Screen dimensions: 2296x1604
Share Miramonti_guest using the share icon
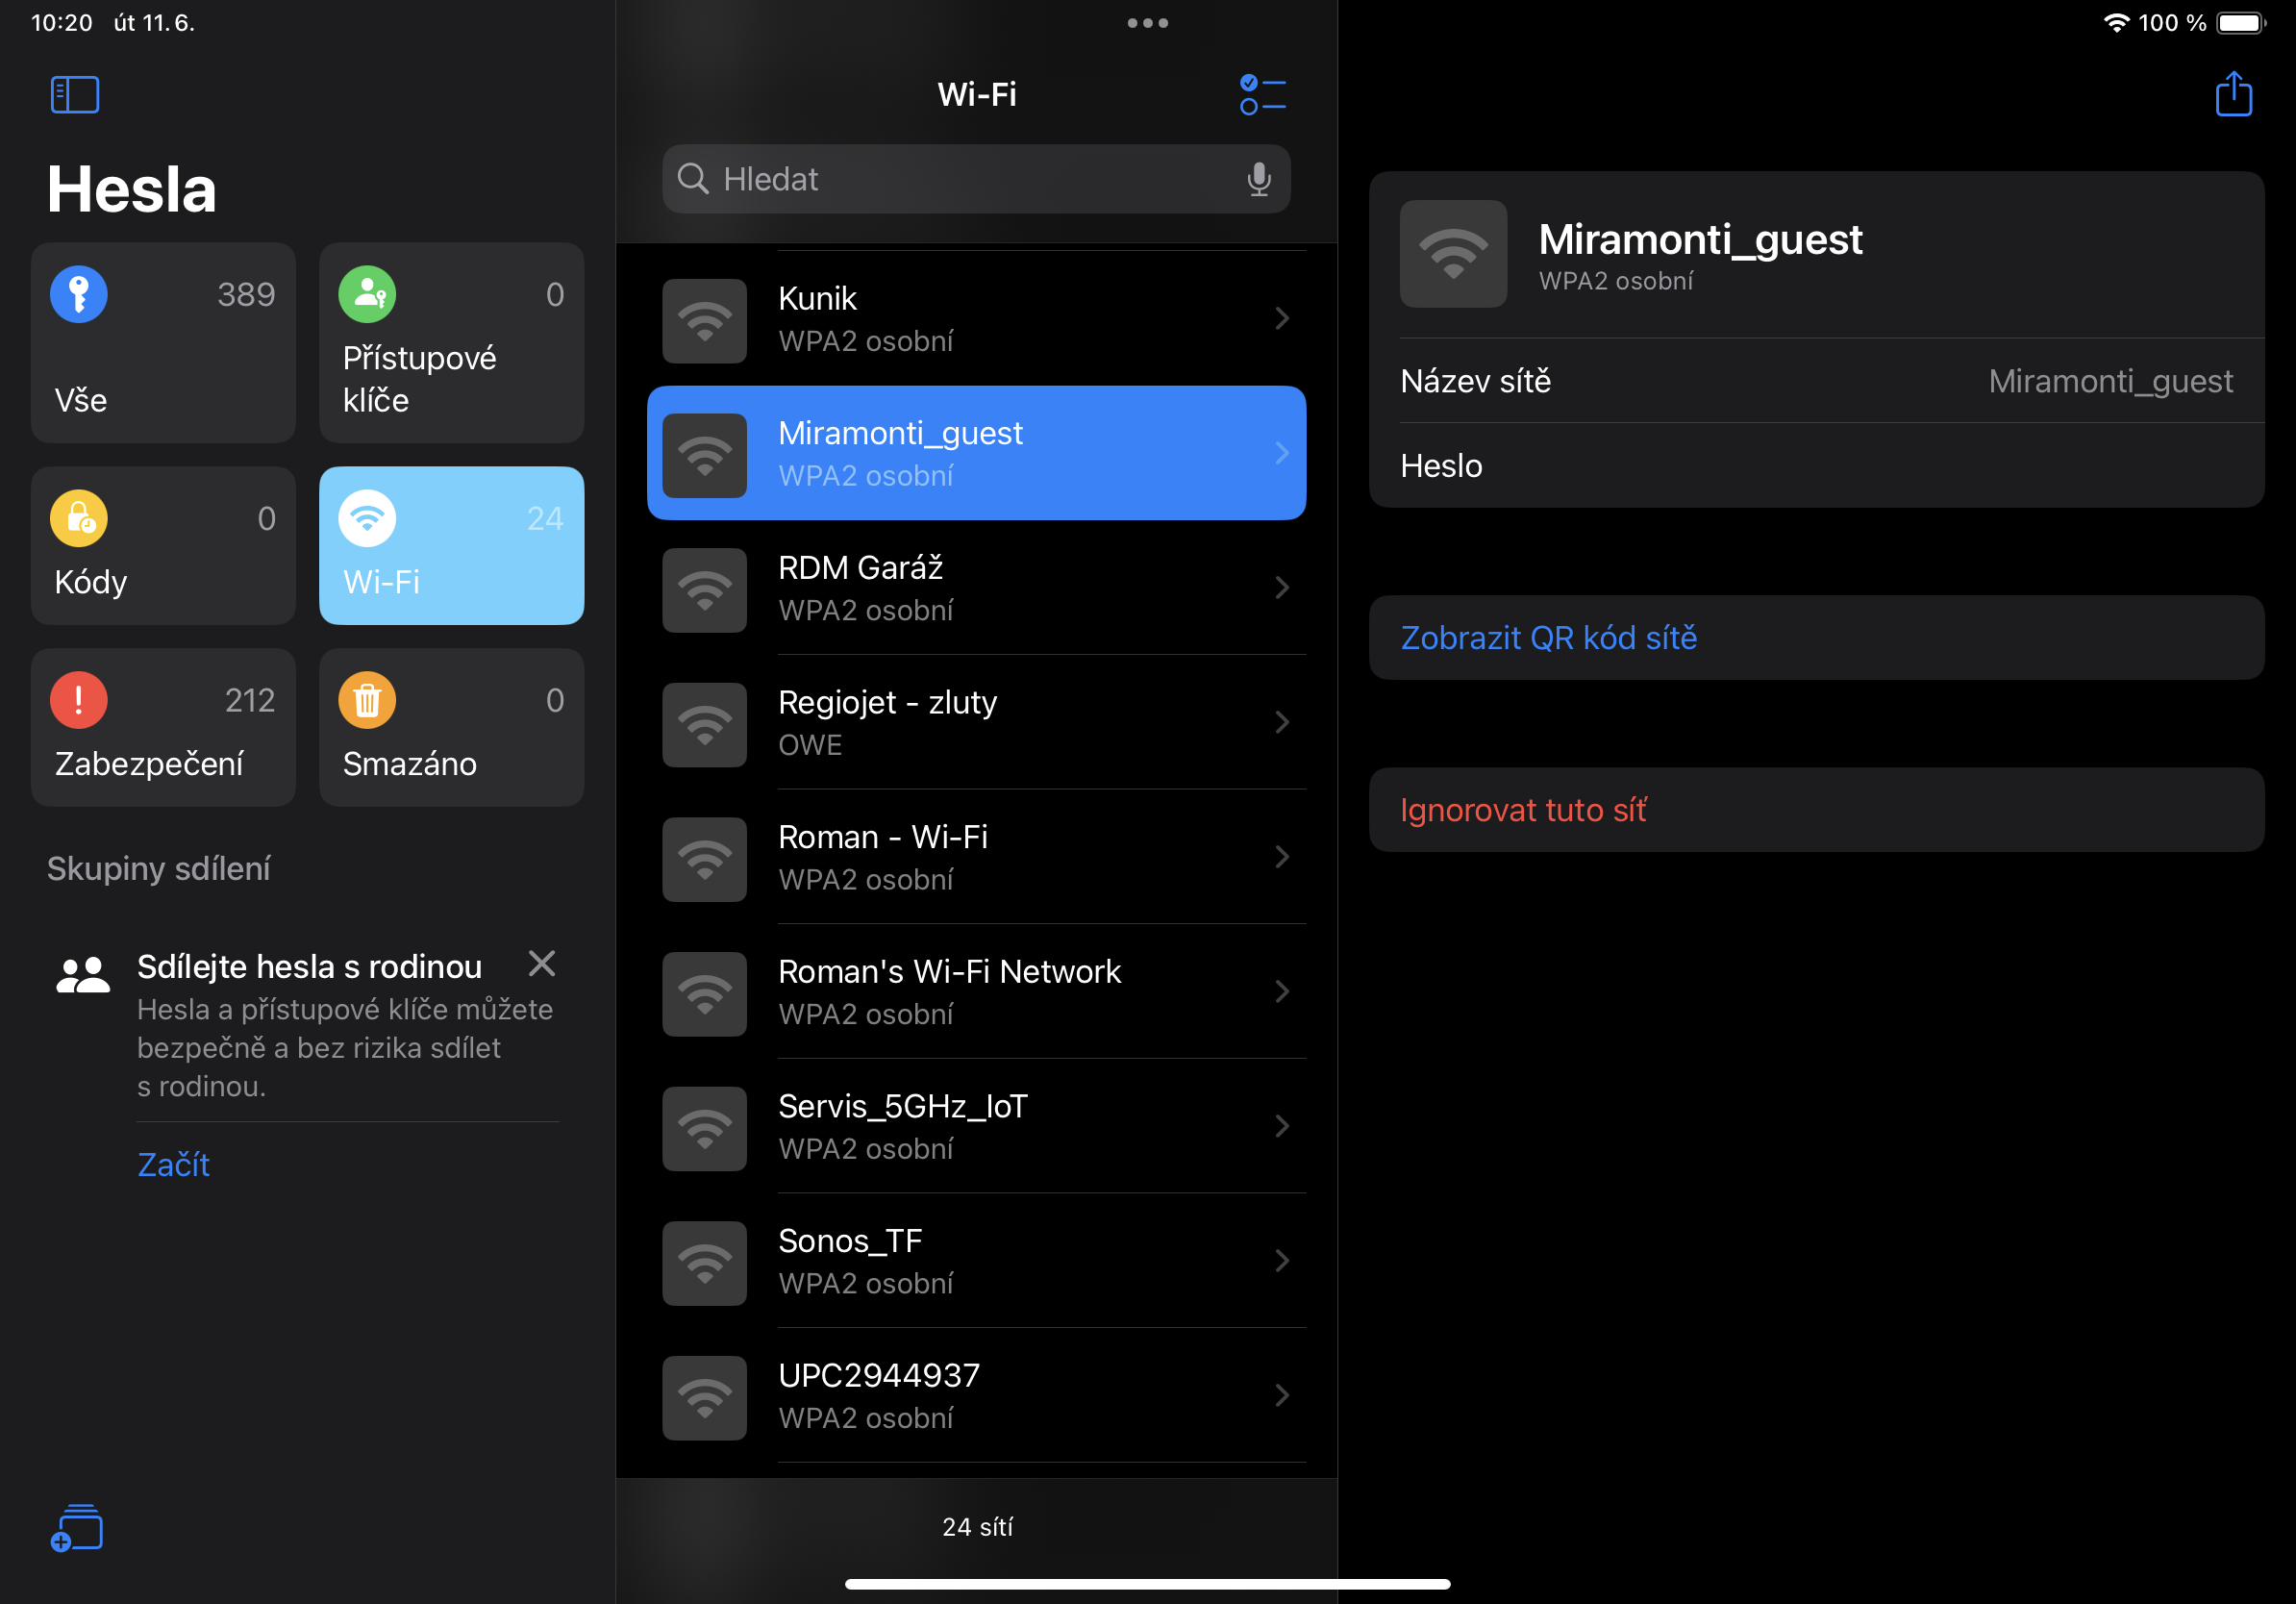2233,94
